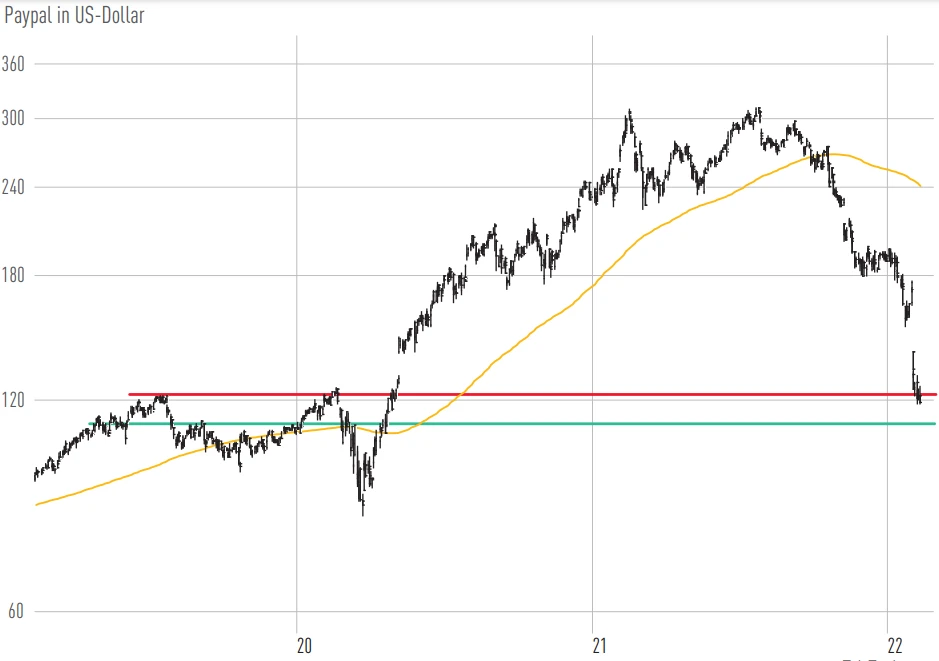This screenshot has height=661, width=939.
Task: Select the year 20 x-axis label
Action: pos(305,643)
